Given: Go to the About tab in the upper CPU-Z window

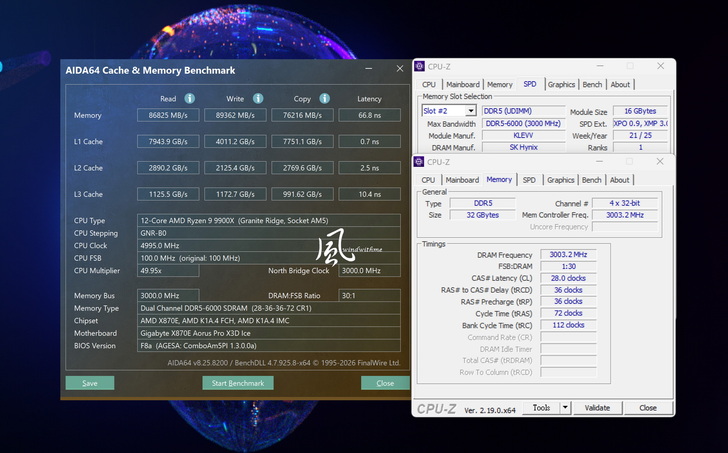Looking at the screenshot, I should tap(620, 85).
